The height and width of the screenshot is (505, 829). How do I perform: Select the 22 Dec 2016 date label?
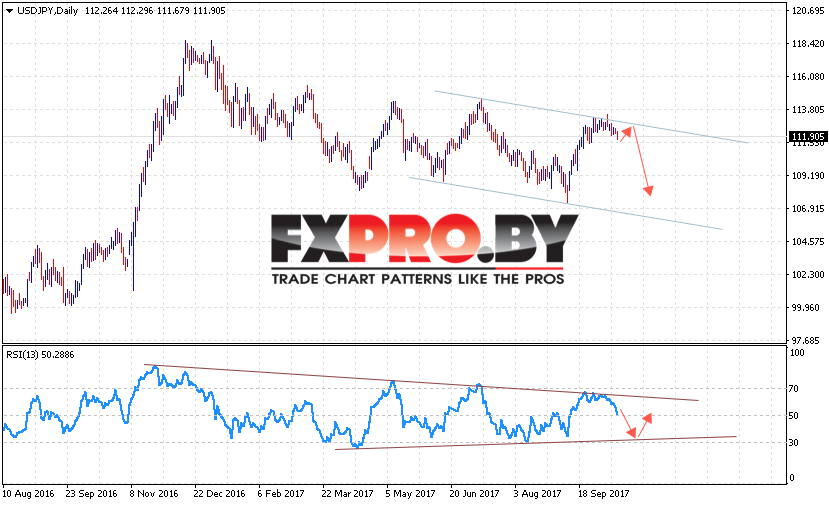point(219,494)
